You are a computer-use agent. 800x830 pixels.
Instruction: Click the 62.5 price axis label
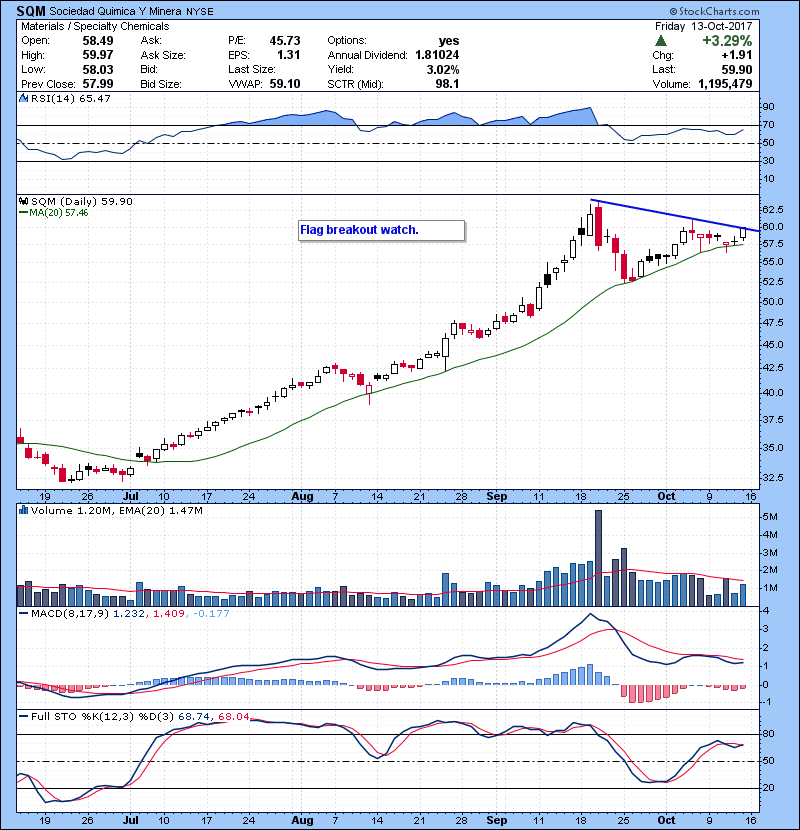(772, 210)
